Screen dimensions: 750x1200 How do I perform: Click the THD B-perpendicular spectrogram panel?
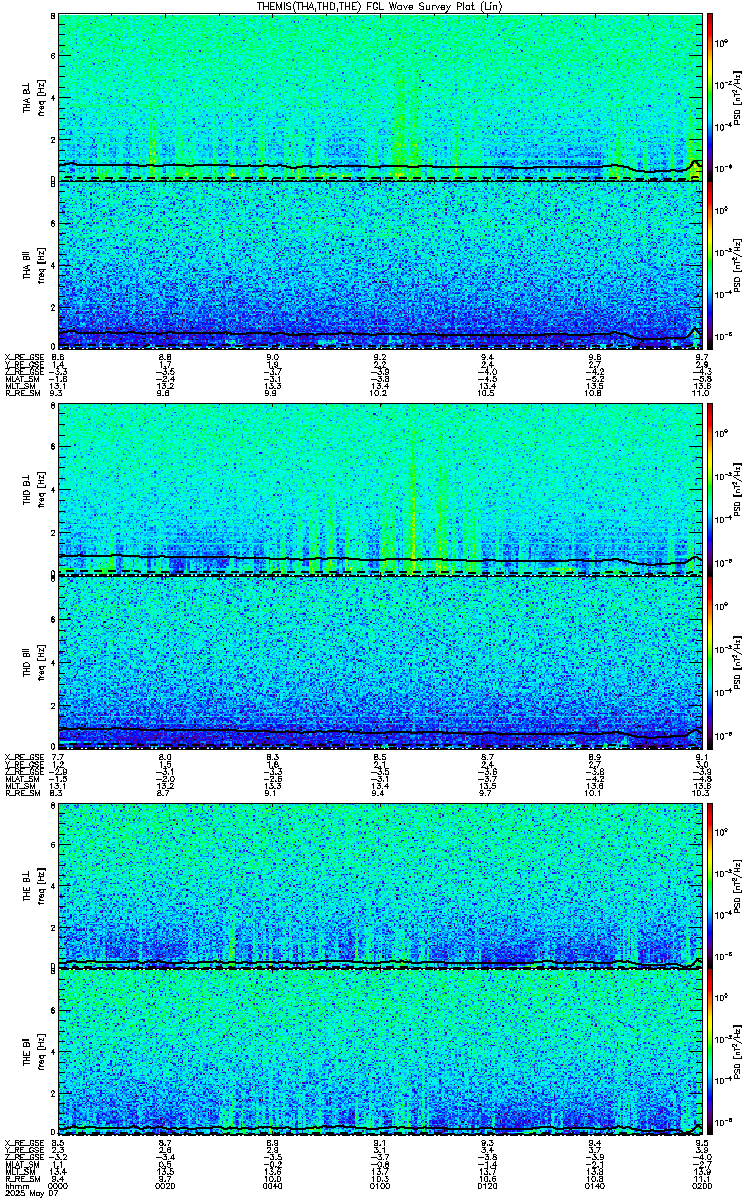tap(380, 490)
